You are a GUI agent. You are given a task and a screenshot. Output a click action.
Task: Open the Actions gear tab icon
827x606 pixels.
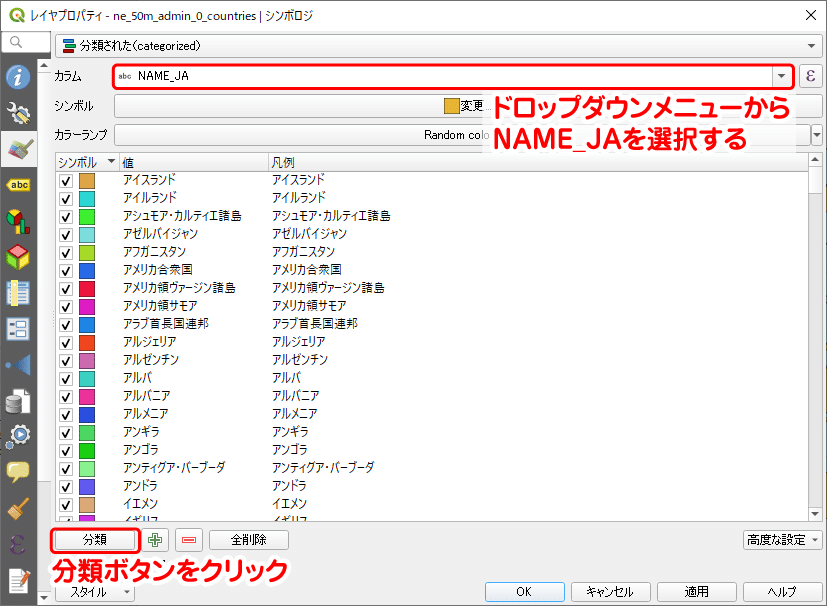pyautogui.click(x=18, y=436)
